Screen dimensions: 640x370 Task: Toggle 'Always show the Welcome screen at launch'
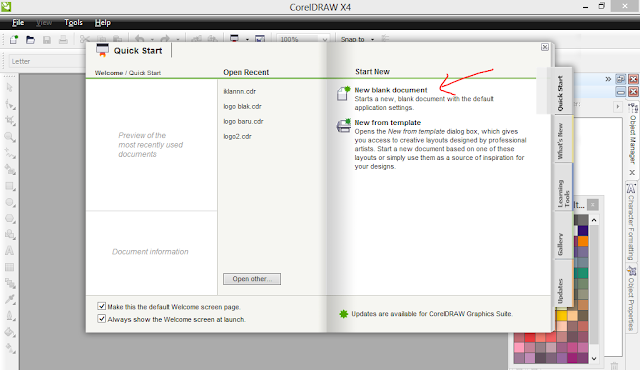tap(101, 319)
